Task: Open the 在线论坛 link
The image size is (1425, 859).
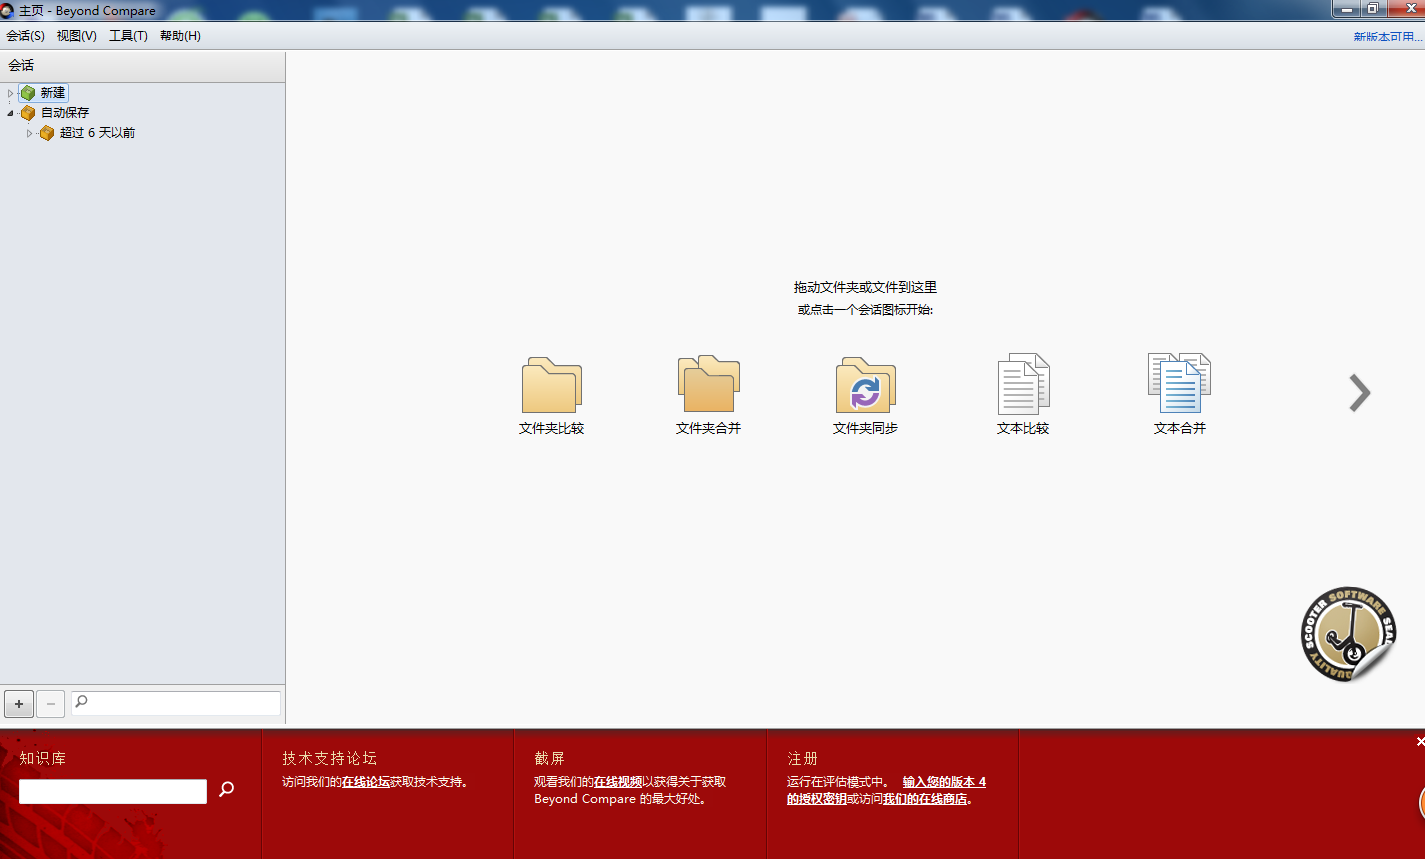Action: (x=366, y=782)
